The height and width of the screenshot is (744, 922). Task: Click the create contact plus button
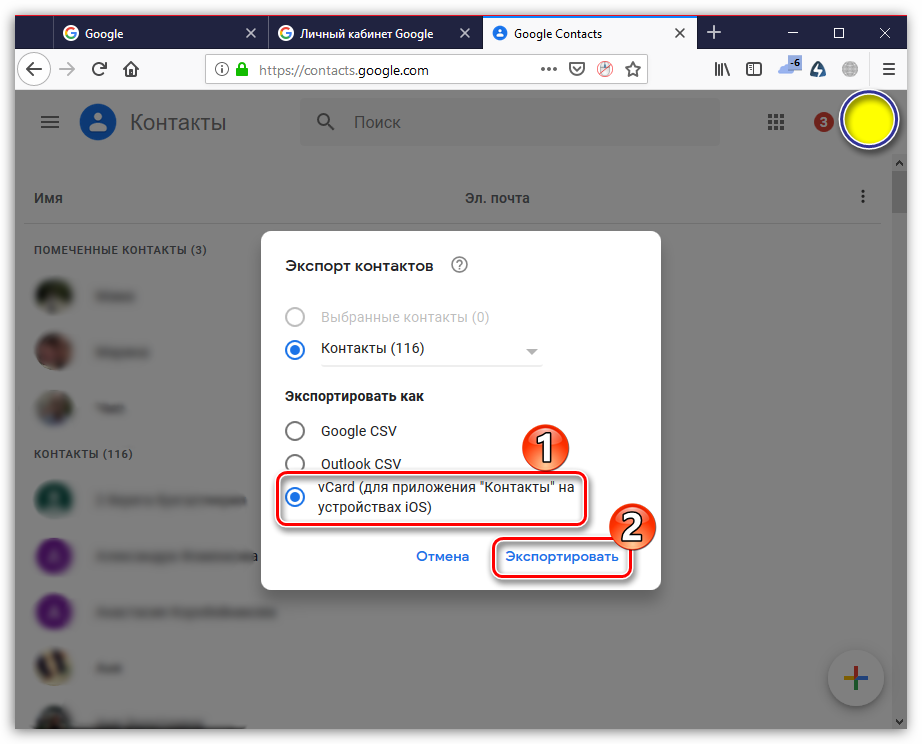tap(856, 678)
